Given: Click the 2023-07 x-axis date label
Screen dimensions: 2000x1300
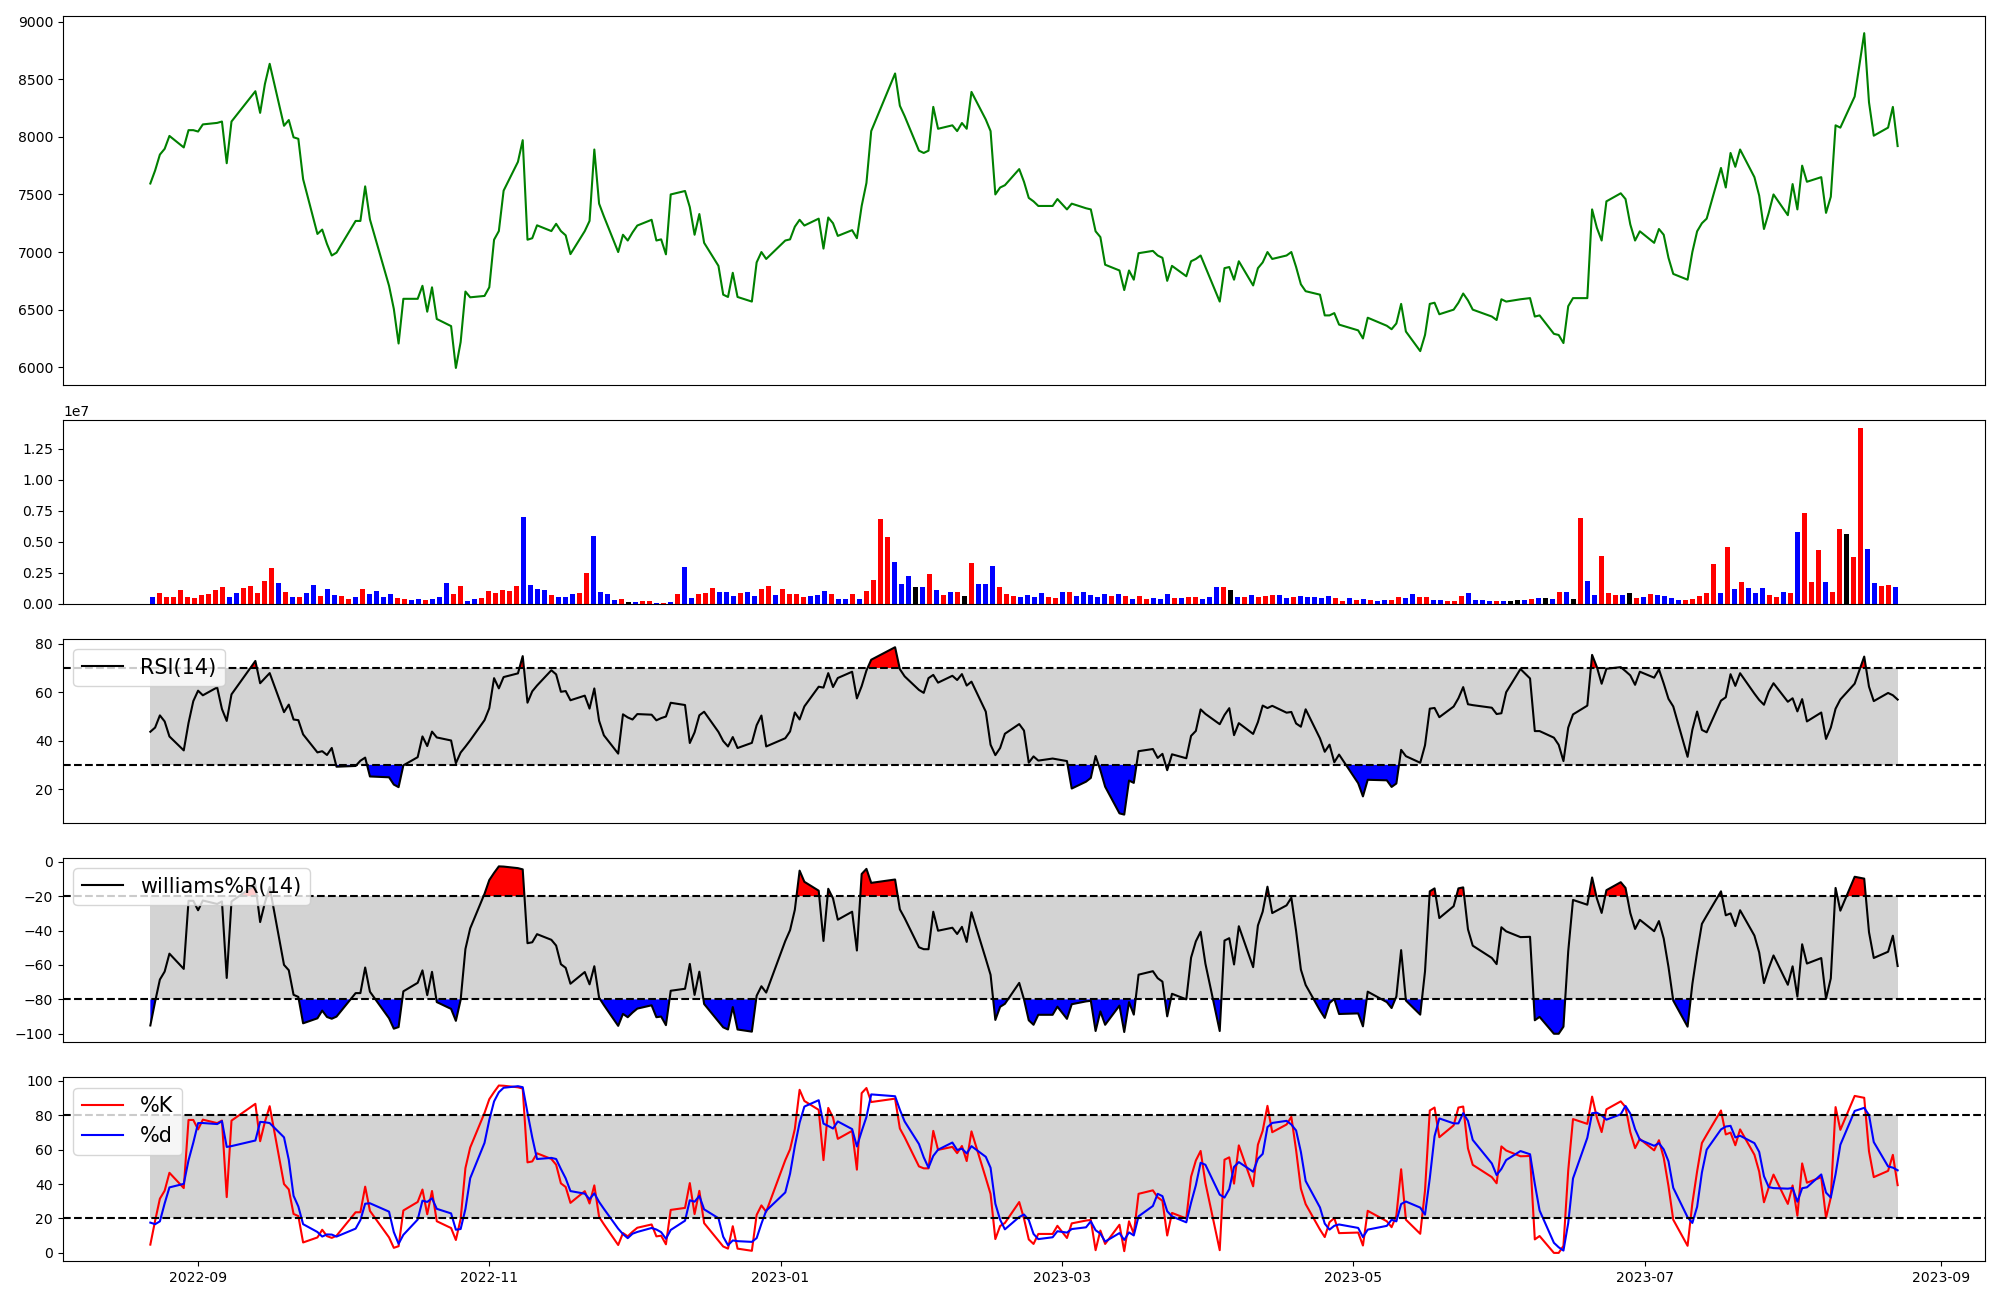Looking at the screenshot, I should point(1644,1277).
